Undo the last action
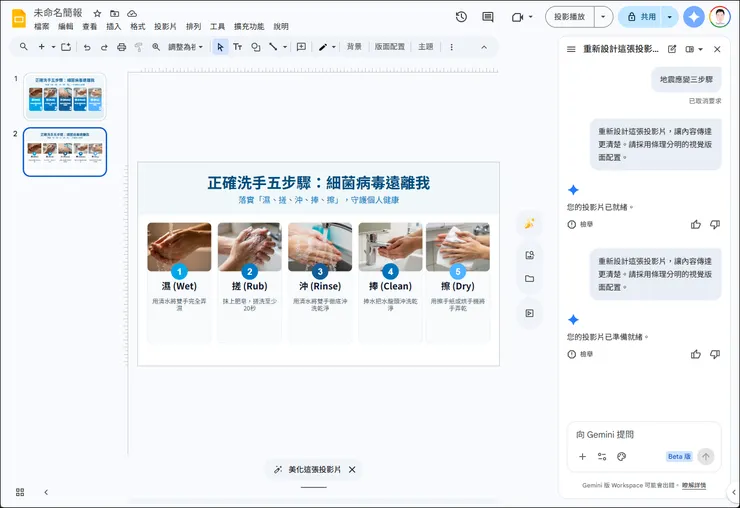Image resolution: width=740 pixels, height=508 pixels. pyautogui.click(x=87, y=47)
